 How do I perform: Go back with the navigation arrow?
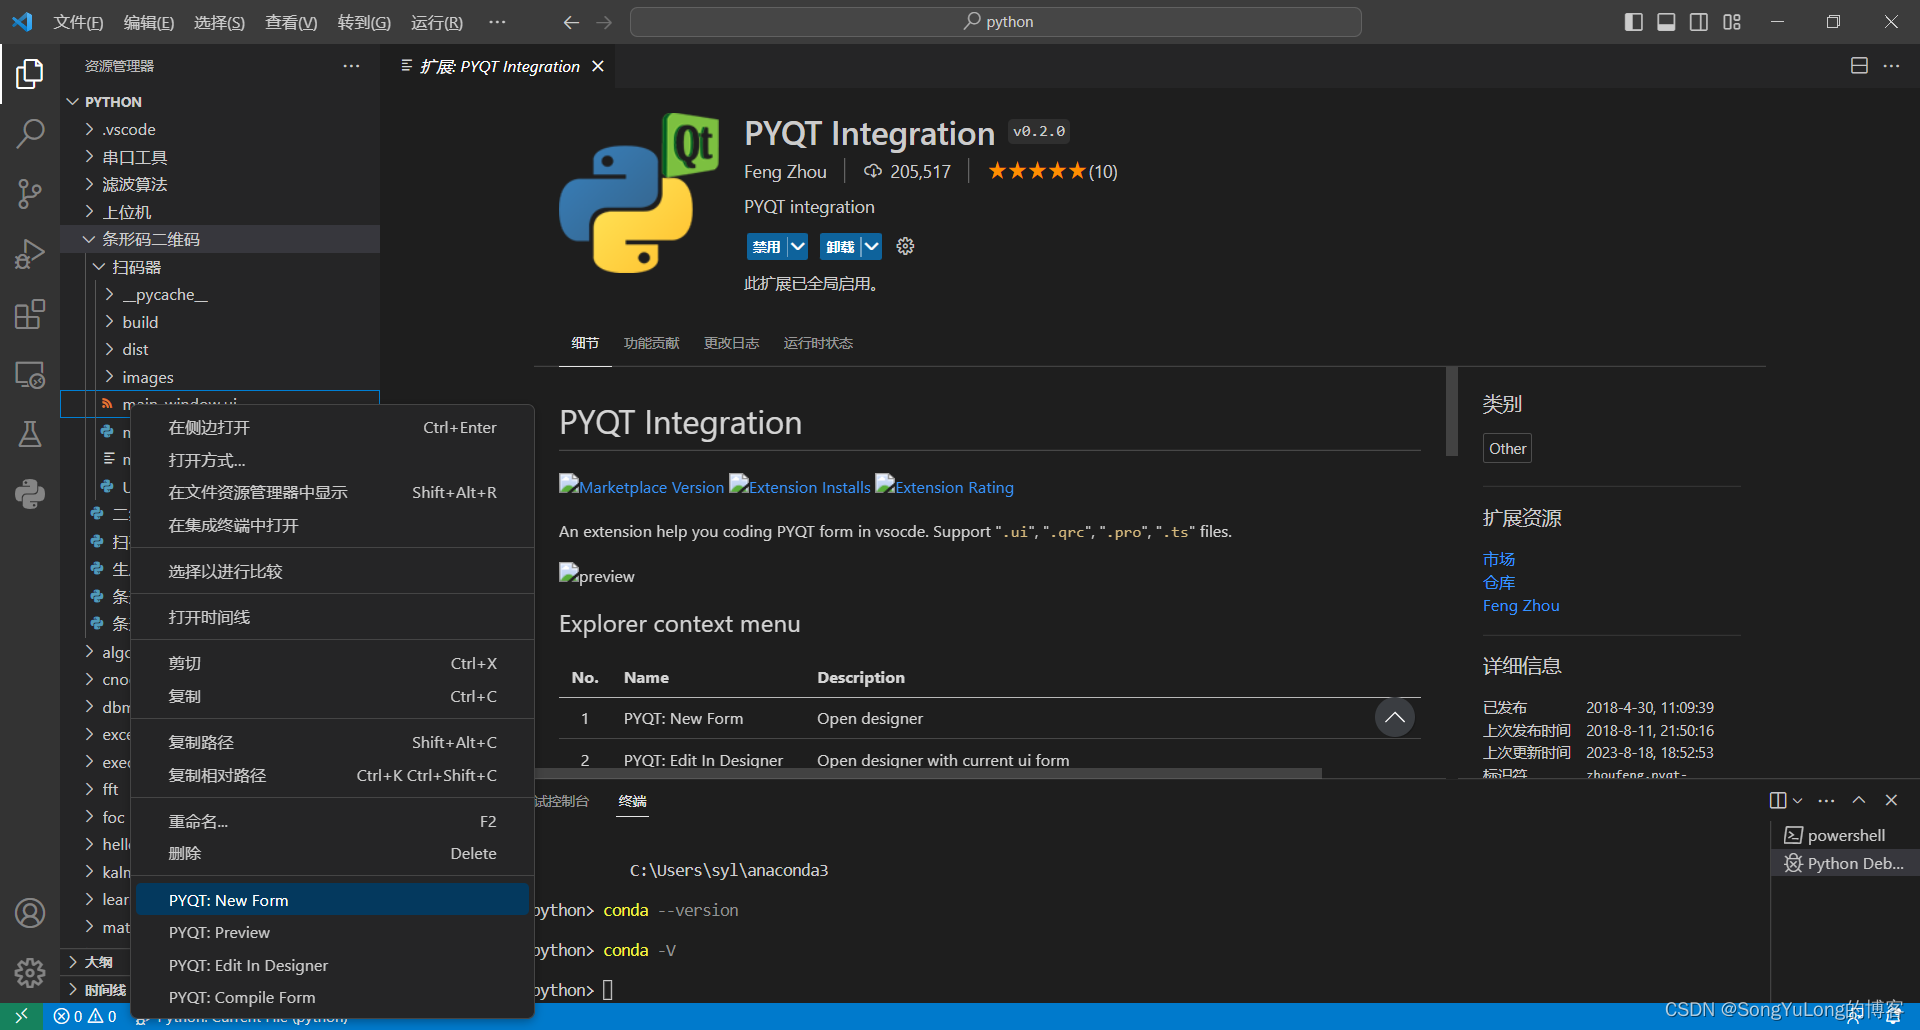click(571, 22)
